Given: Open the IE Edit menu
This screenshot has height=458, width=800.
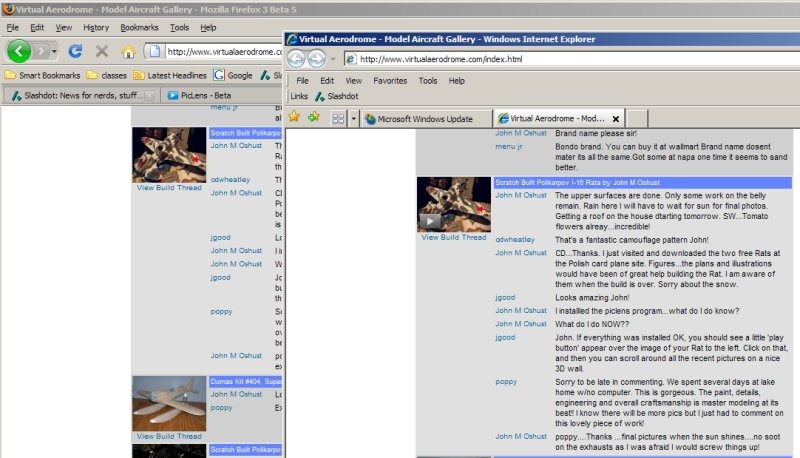Looking at the screenshot, I should pyautogui.click(x=327, y=81).
